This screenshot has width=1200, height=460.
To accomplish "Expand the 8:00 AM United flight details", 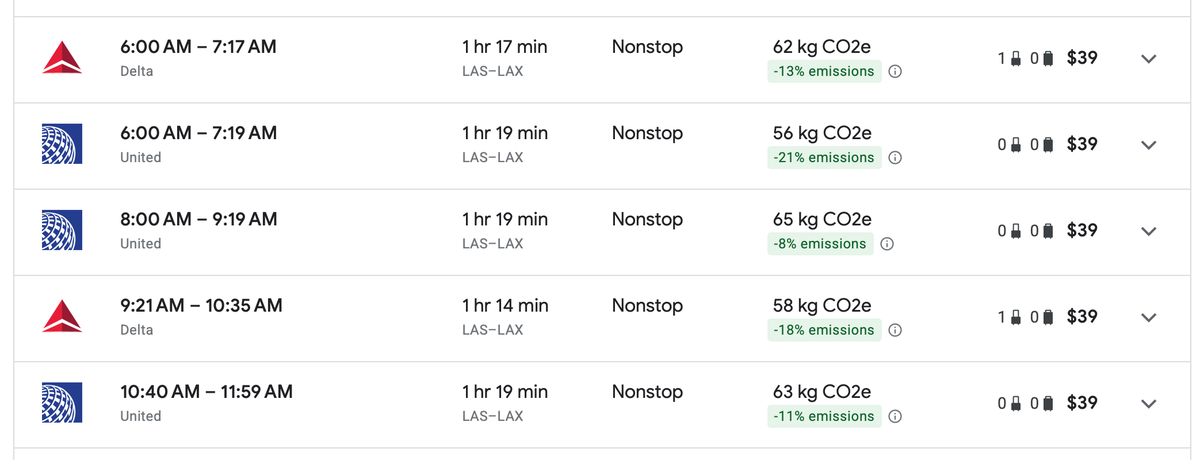I will [x=1148, y=231].
